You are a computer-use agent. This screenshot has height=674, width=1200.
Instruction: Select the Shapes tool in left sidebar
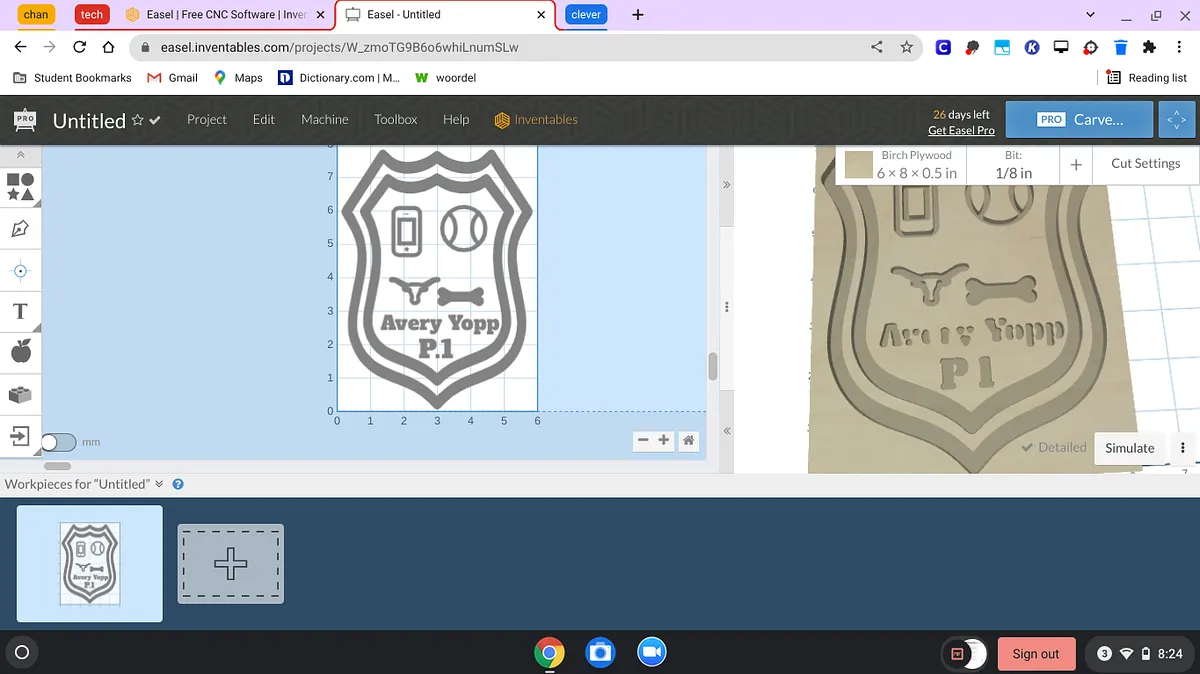pos(20,187)
